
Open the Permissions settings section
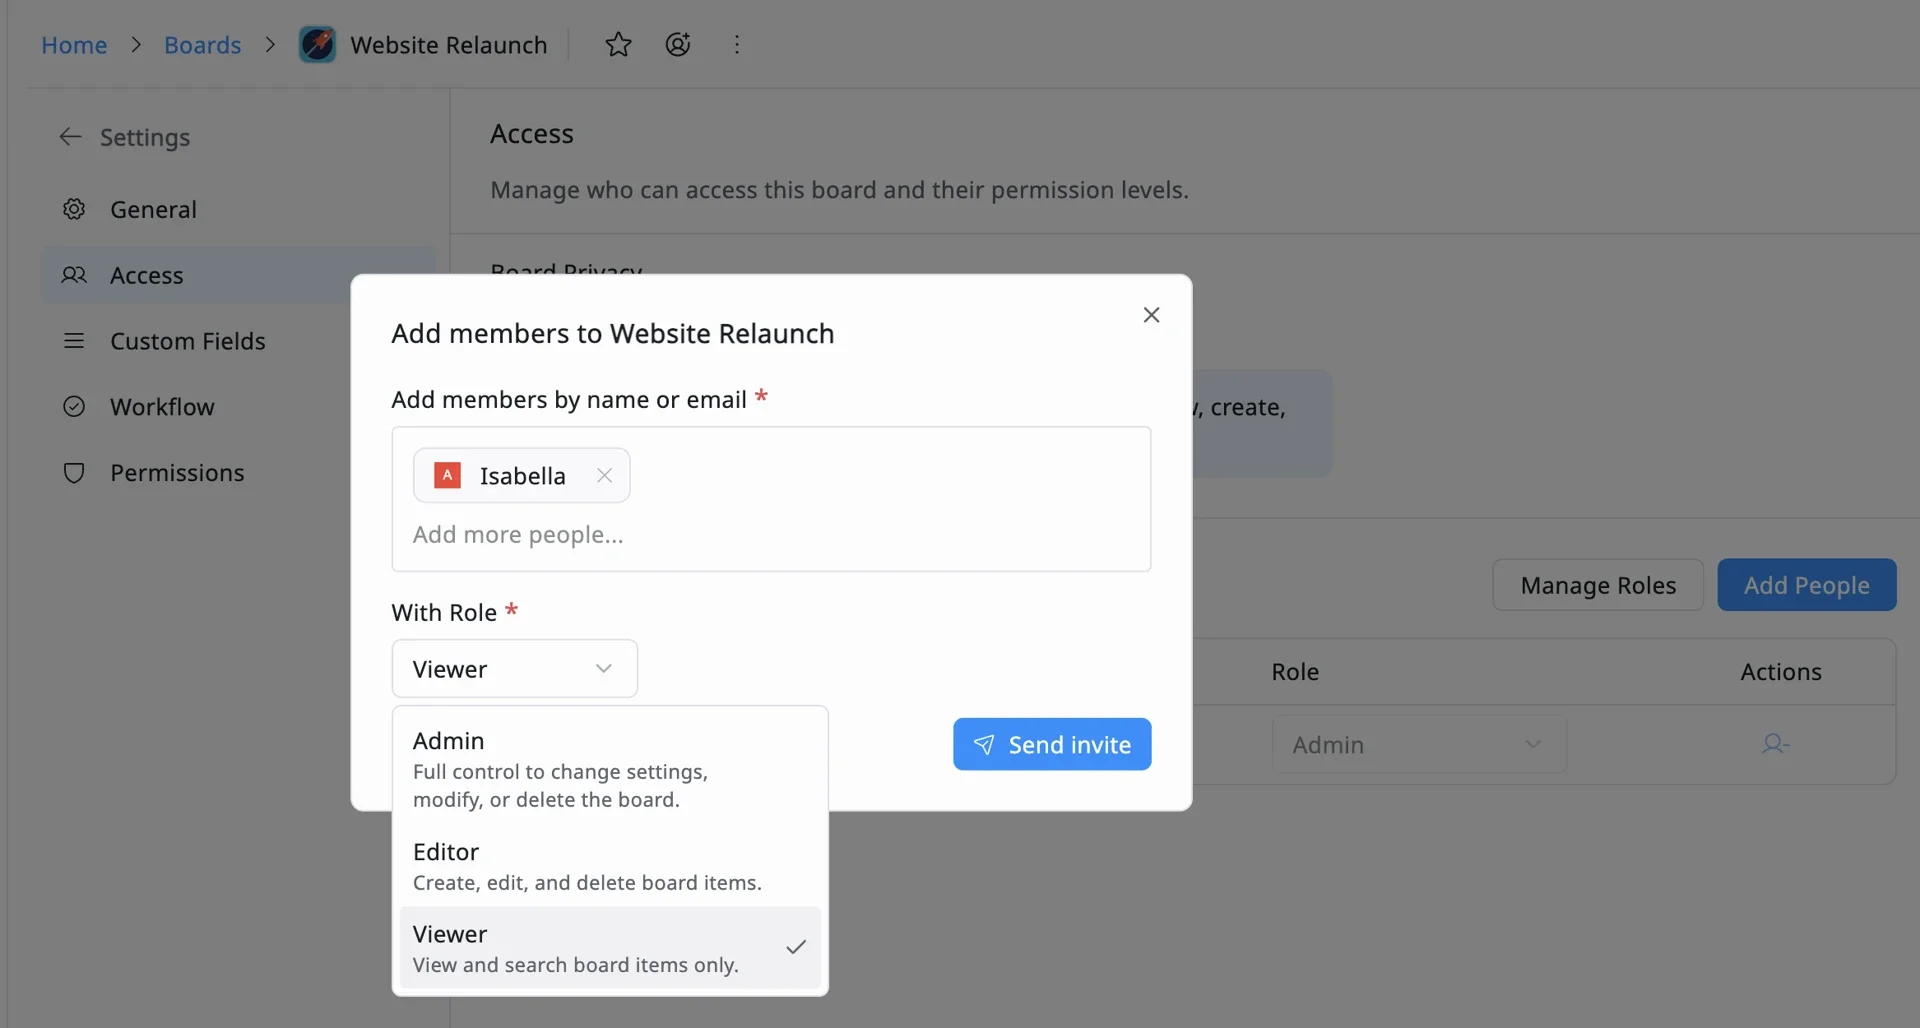(177, 473)
